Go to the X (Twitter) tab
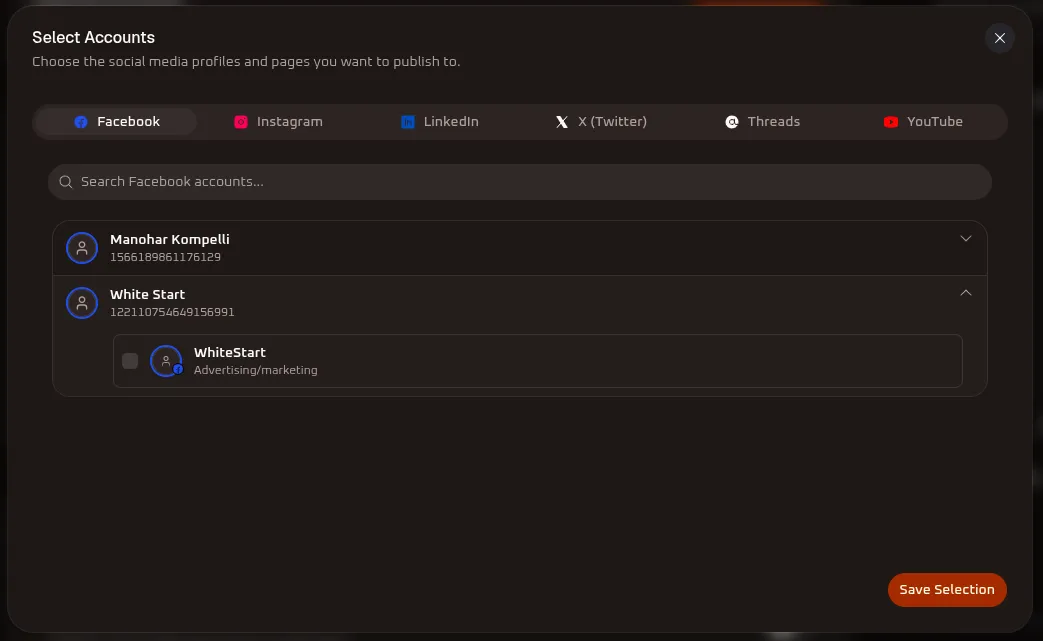This screenshot has width=1043, height=641. click(x=601, y=122)
